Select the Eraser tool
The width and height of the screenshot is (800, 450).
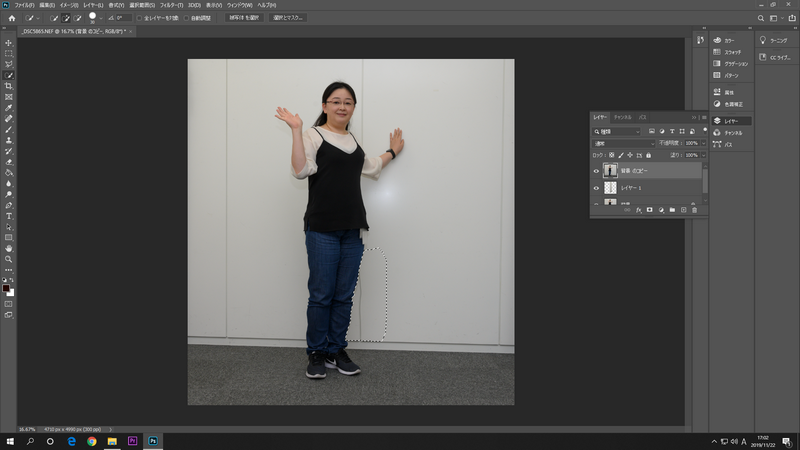click(x=9, y=162)
